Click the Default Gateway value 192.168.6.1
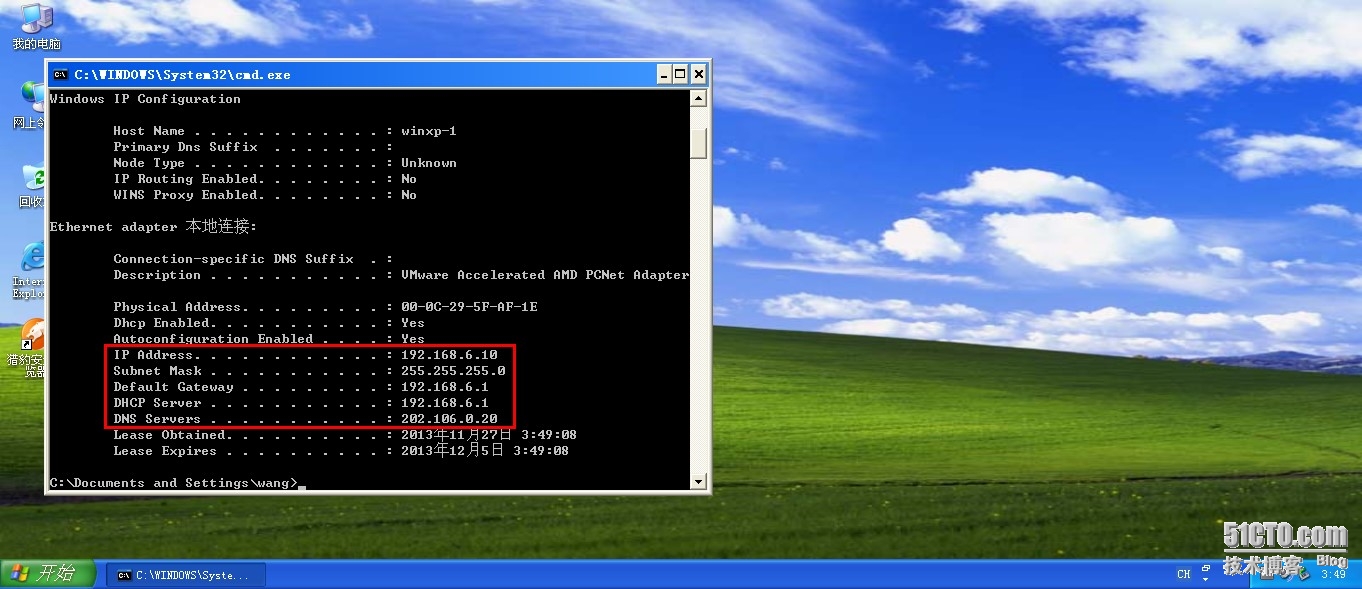The image size is (1362, 589). 445,387
